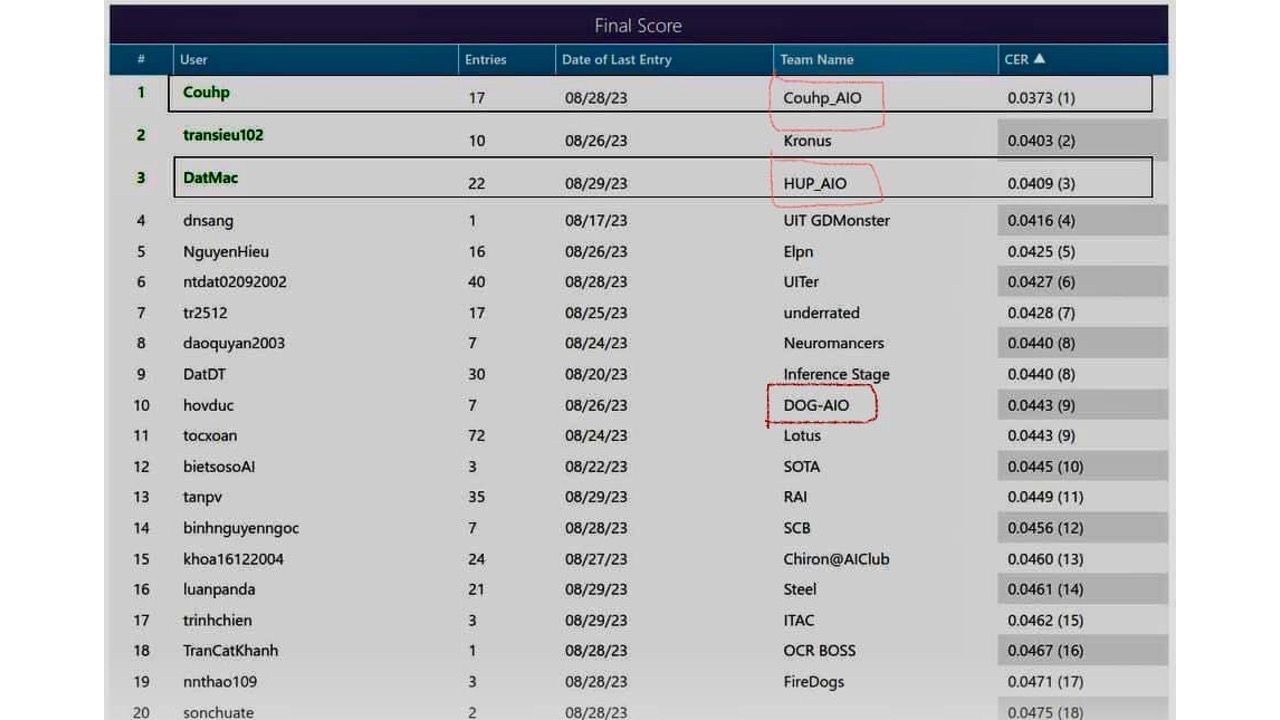Screen dimensions: 1280x720
Task: Select the user name dnsang
Action: pyautogui.click(x=208, y=220)
